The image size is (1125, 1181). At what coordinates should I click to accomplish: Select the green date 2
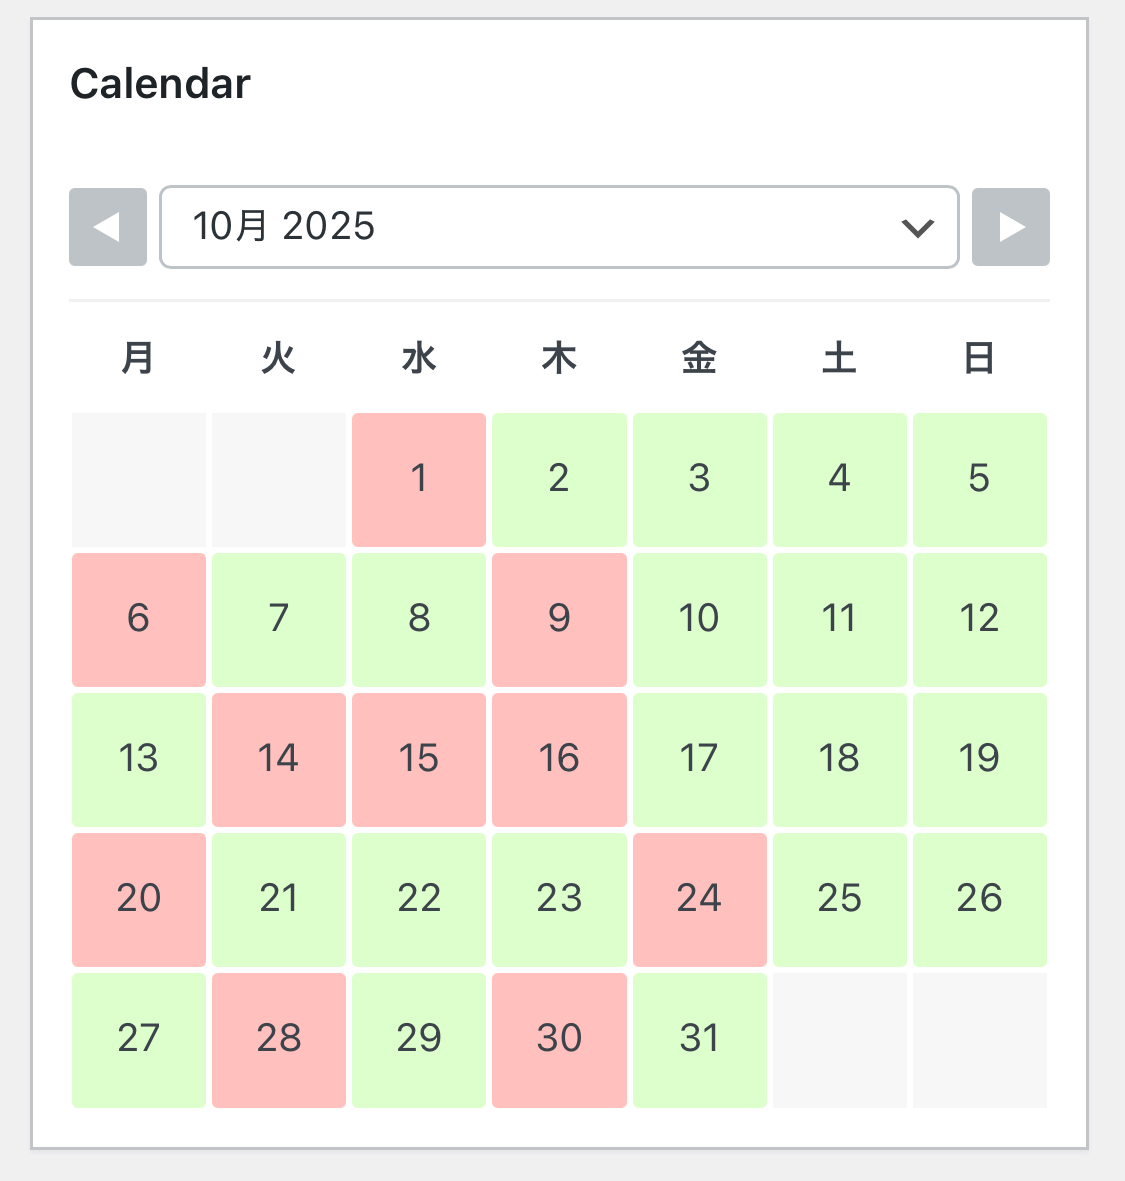coord(559,479)
